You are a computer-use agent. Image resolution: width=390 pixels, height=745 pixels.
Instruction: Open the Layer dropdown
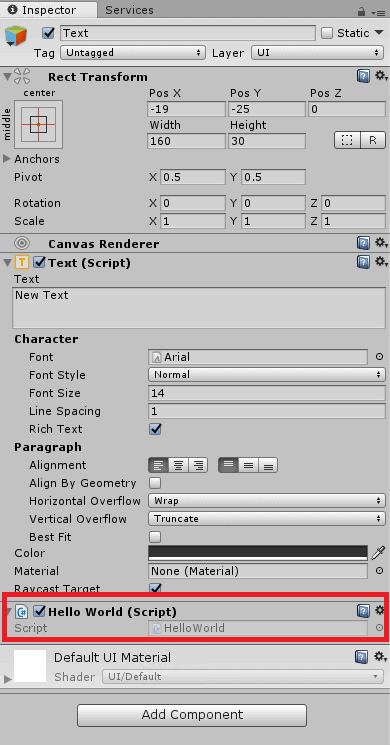coord(317,53)
